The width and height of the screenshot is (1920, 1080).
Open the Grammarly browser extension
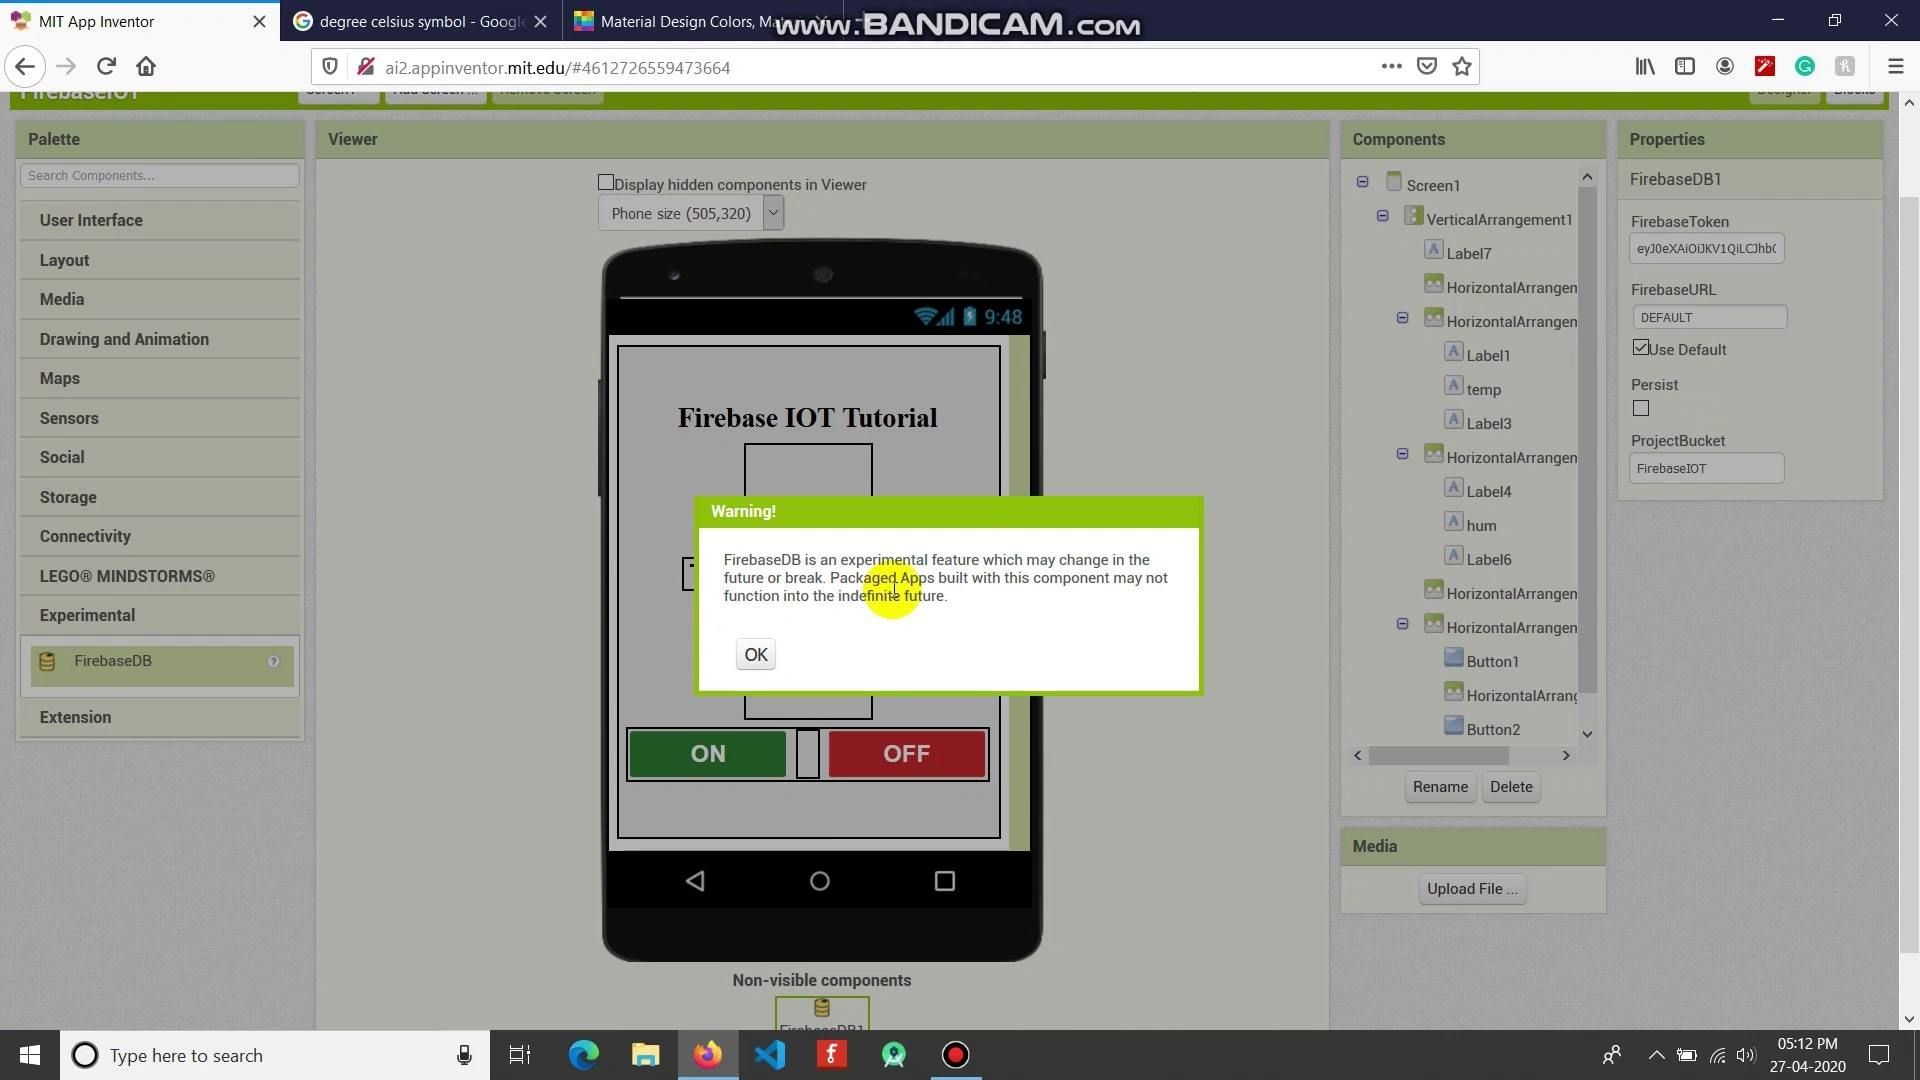pyautogui.click(x=1804, y=66)
